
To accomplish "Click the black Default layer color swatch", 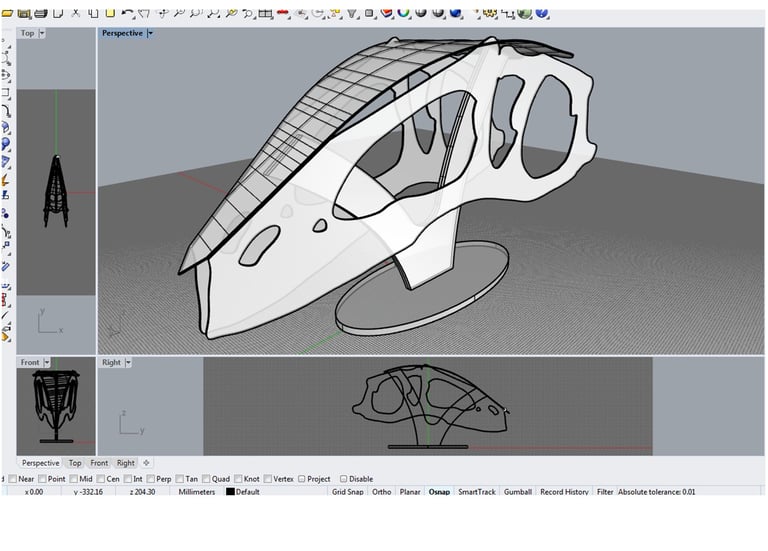I will pos(230,491).
